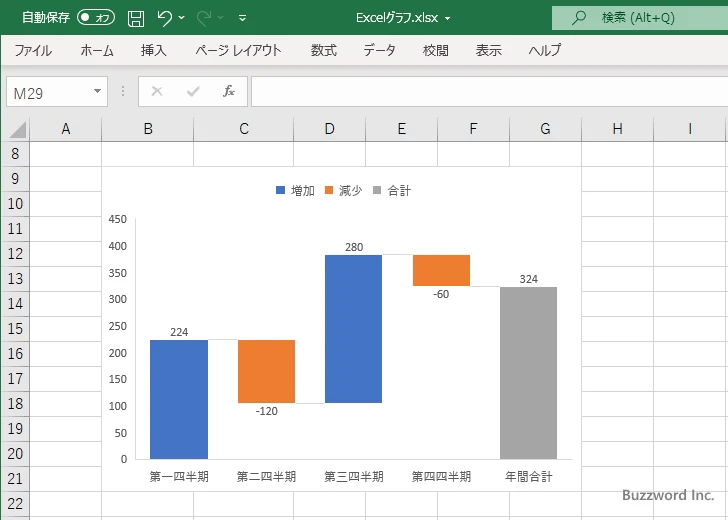
Task: Click the Undo arrow icon
Action: (164, 18)
